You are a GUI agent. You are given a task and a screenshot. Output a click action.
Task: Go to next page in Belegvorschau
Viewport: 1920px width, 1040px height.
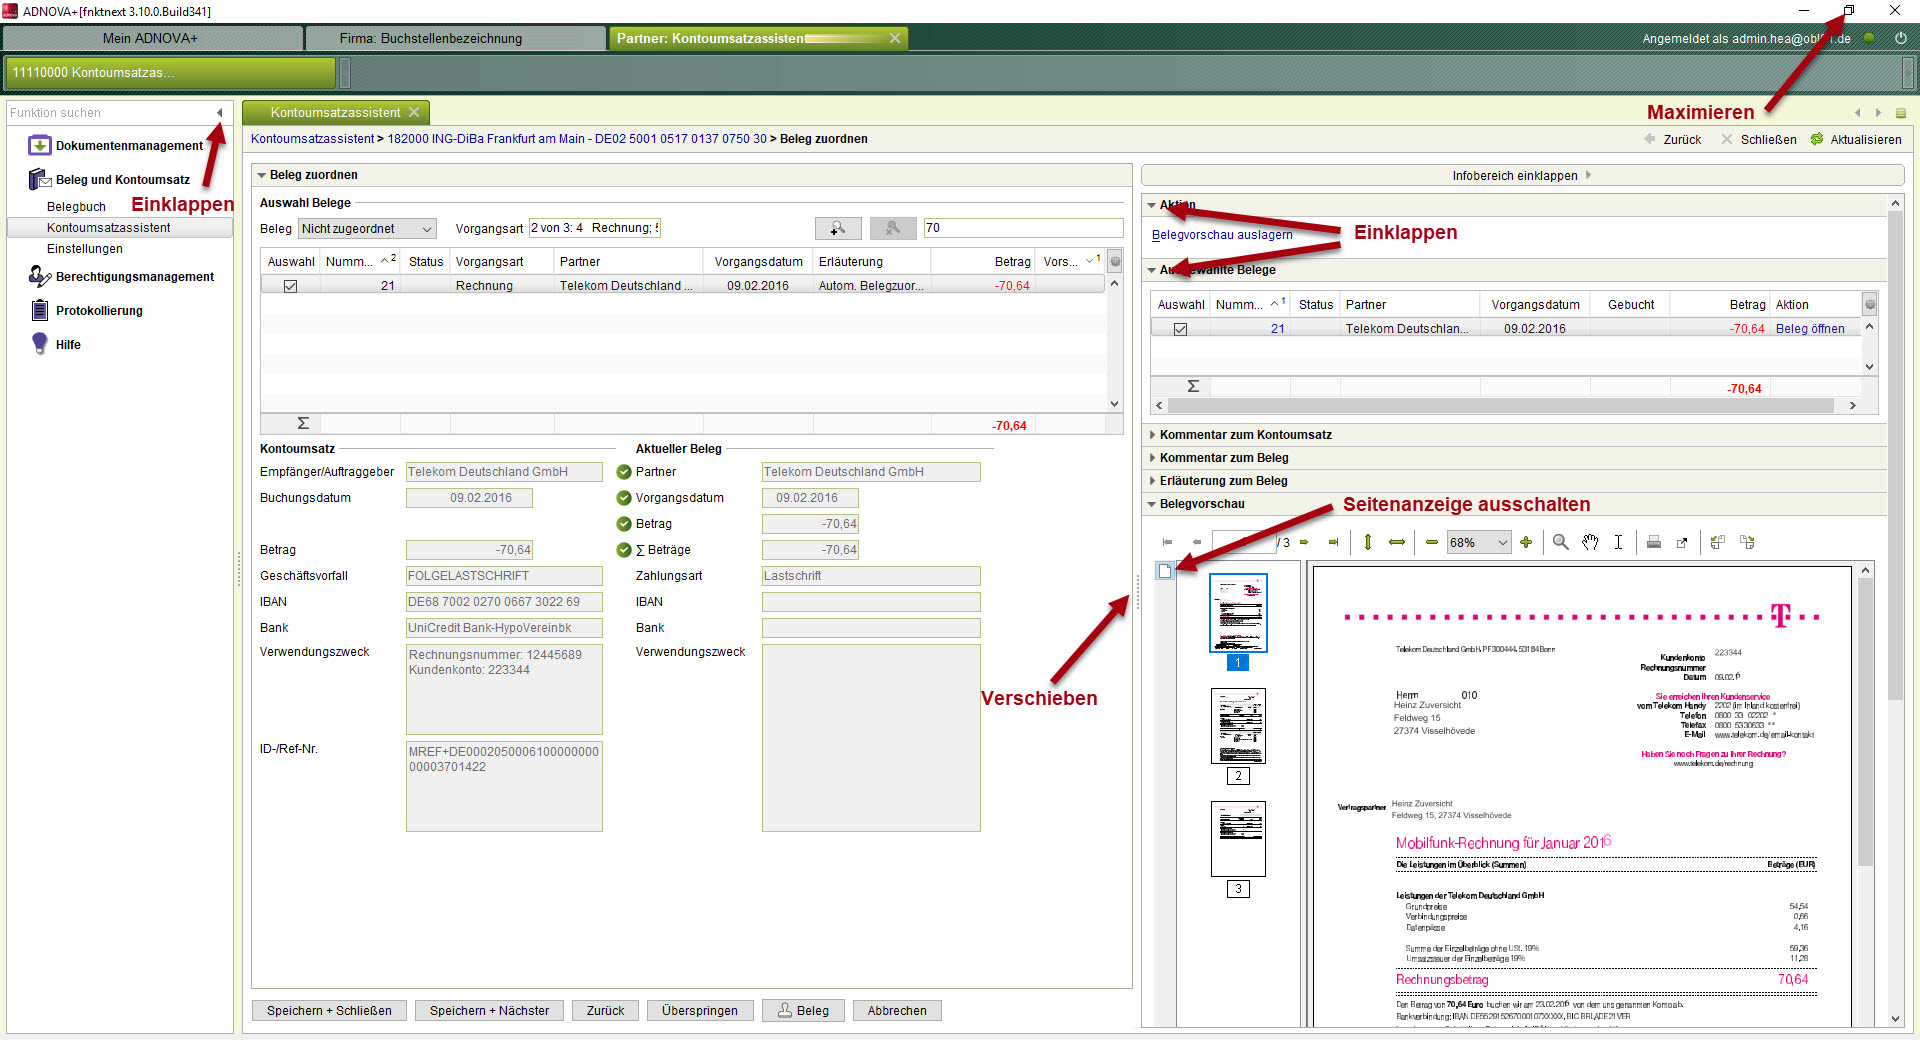tap(1304, 542)
